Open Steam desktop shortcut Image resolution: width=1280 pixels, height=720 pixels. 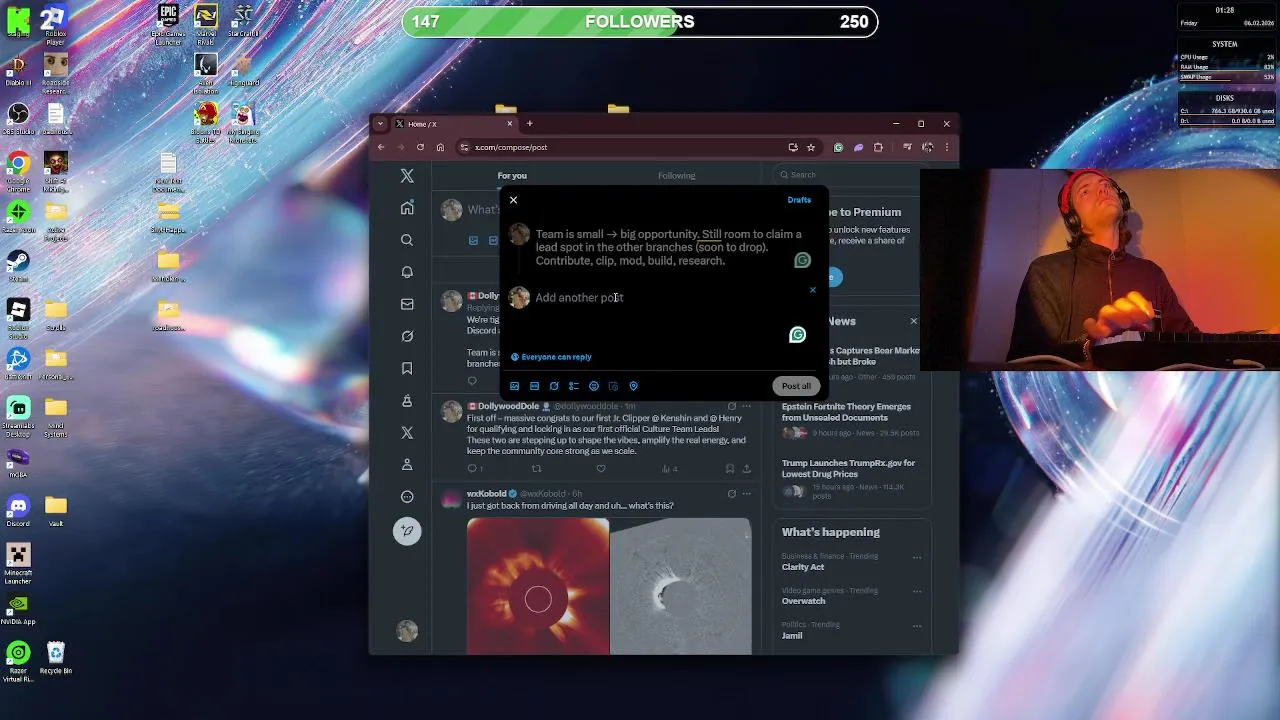[x=18, y=266]
